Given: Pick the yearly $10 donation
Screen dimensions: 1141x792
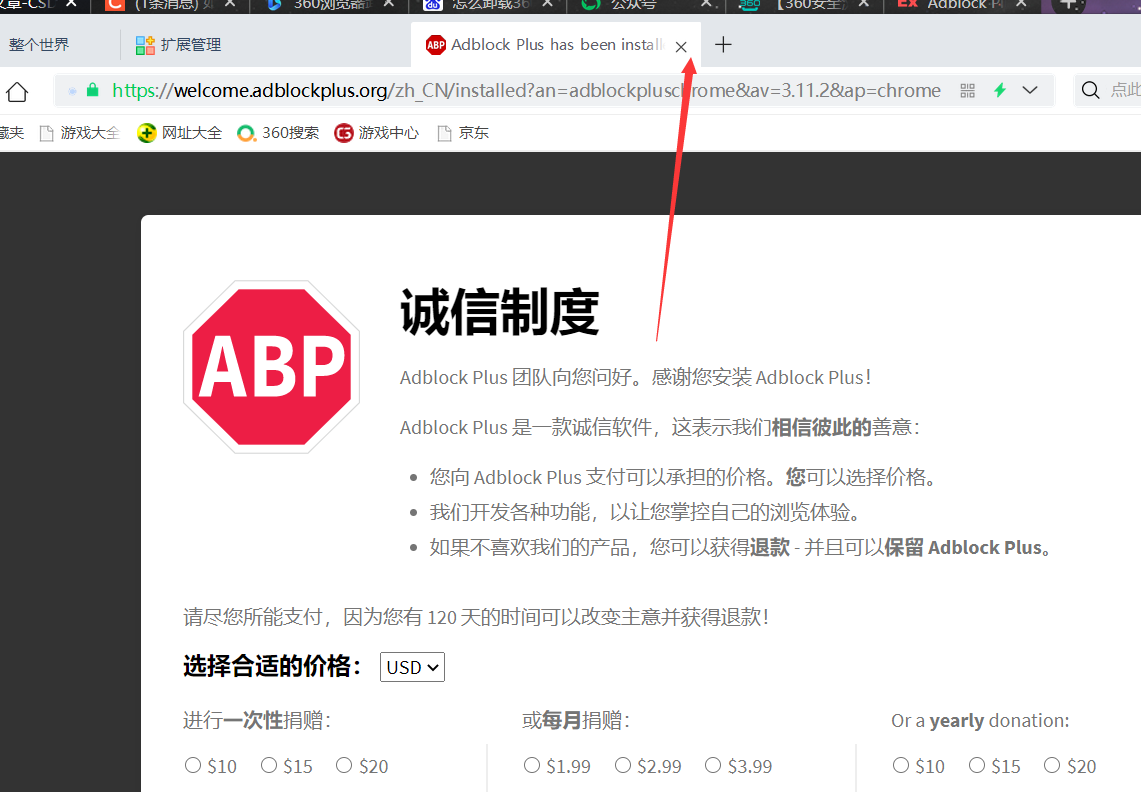Looking at the screenshot, I should [901, 765].
